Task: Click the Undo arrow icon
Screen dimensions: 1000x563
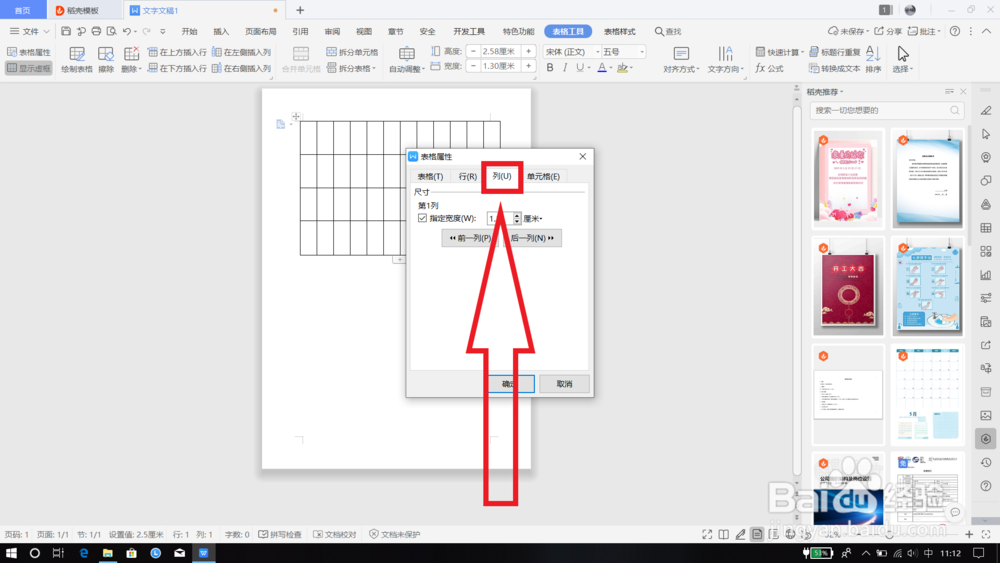Action: point(127,31)
